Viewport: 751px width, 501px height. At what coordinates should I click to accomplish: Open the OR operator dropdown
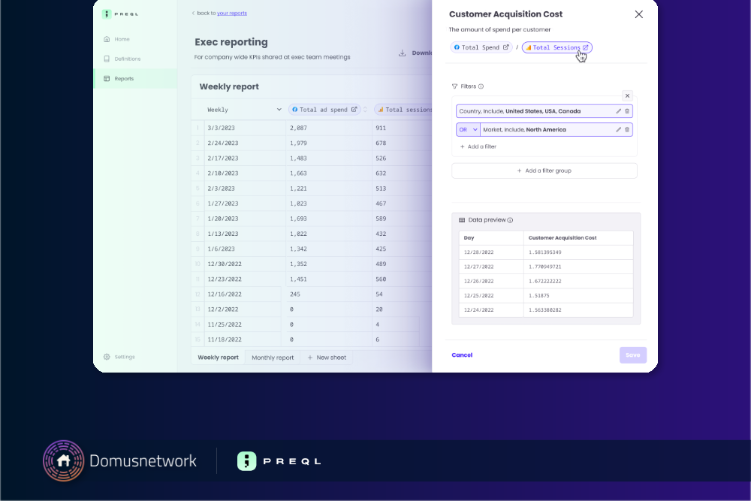tap(468, 130)
